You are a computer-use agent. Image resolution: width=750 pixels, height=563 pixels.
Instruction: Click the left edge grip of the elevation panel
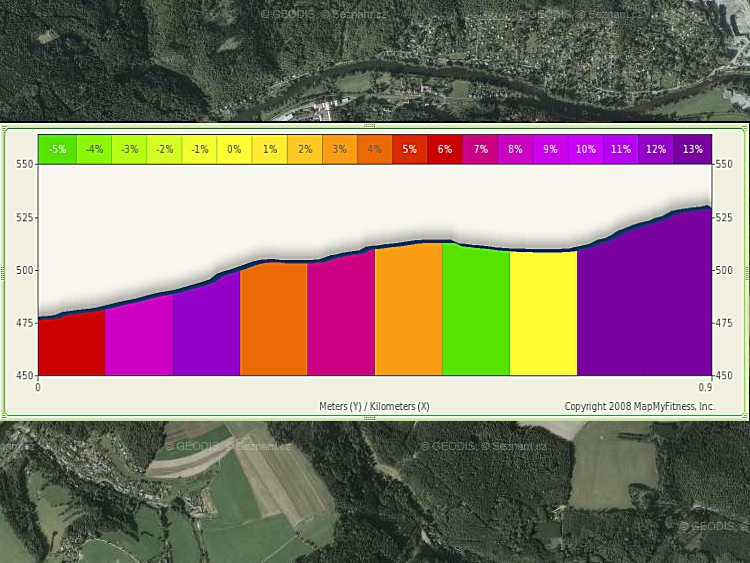click(x=3, y=273)
